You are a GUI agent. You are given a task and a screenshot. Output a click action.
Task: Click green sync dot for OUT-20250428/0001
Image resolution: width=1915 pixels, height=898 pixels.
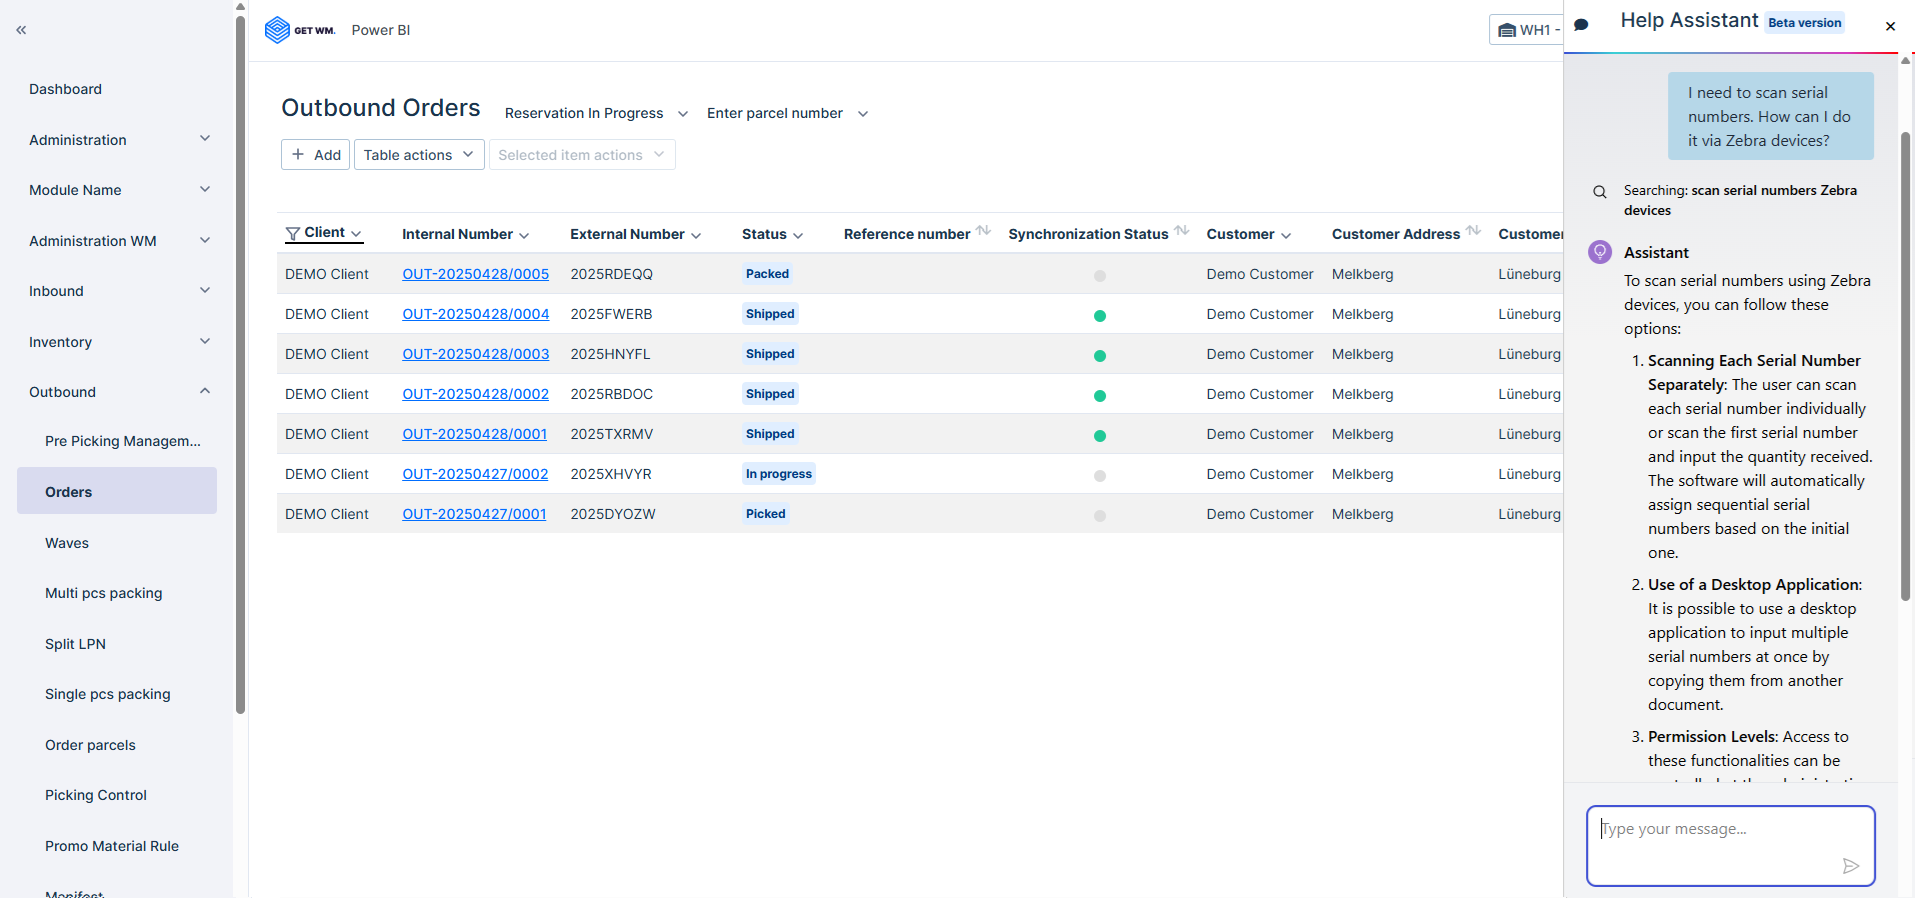(1100, 436)
